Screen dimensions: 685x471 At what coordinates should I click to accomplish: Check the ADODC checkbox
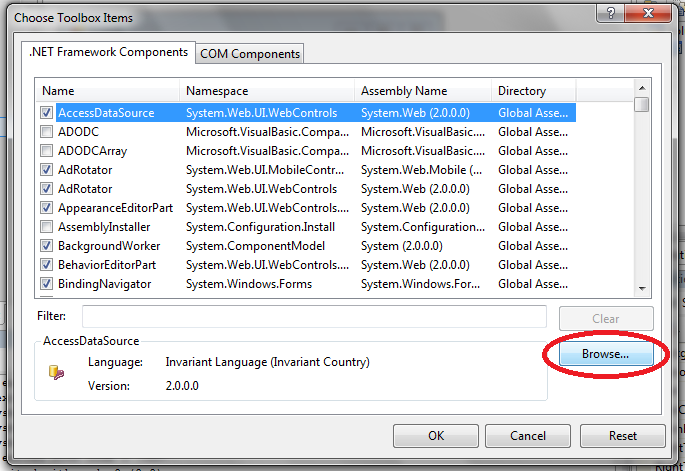46,132
